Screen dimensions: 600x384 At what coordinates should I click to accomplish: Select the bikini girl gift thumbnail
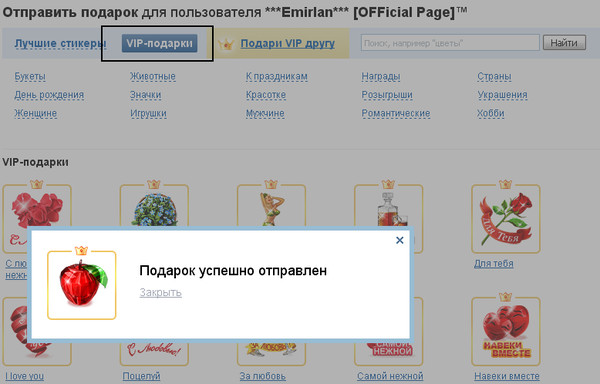click(x=271, y=205)
